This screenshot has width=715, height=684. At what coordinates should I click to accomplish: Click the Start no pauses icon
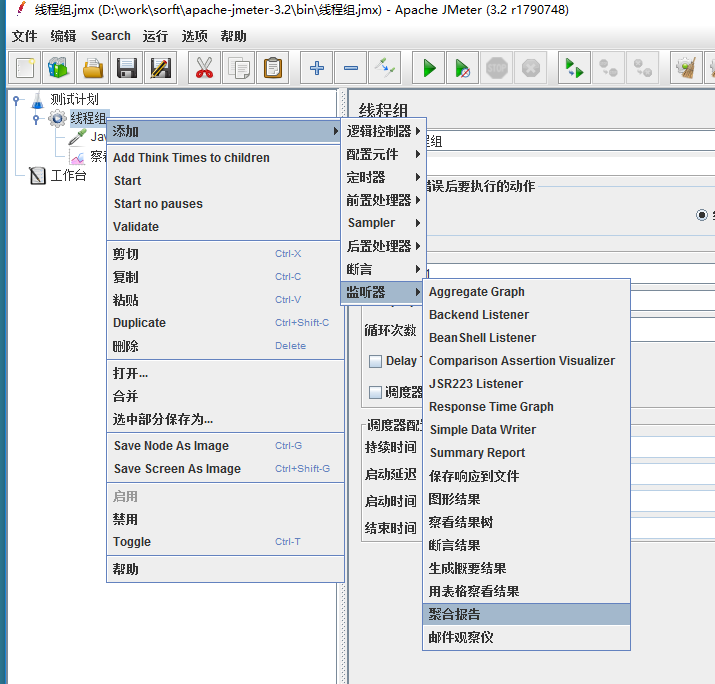pyautogui.click(x=463, y=68)
